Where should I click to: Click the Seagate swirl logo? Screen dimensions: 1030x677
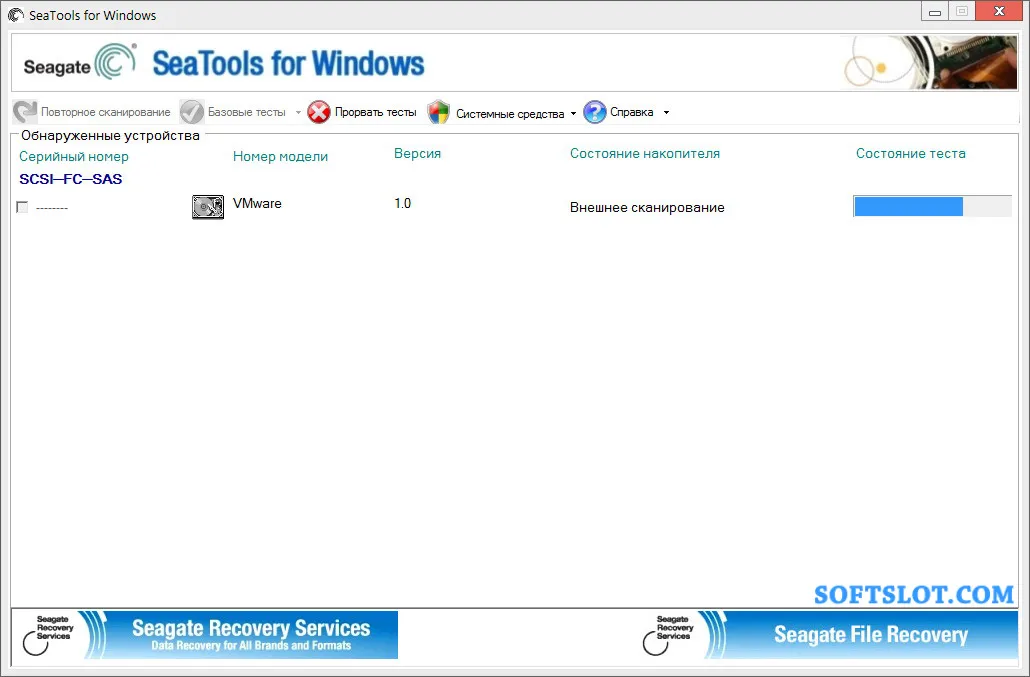point(116,61)
